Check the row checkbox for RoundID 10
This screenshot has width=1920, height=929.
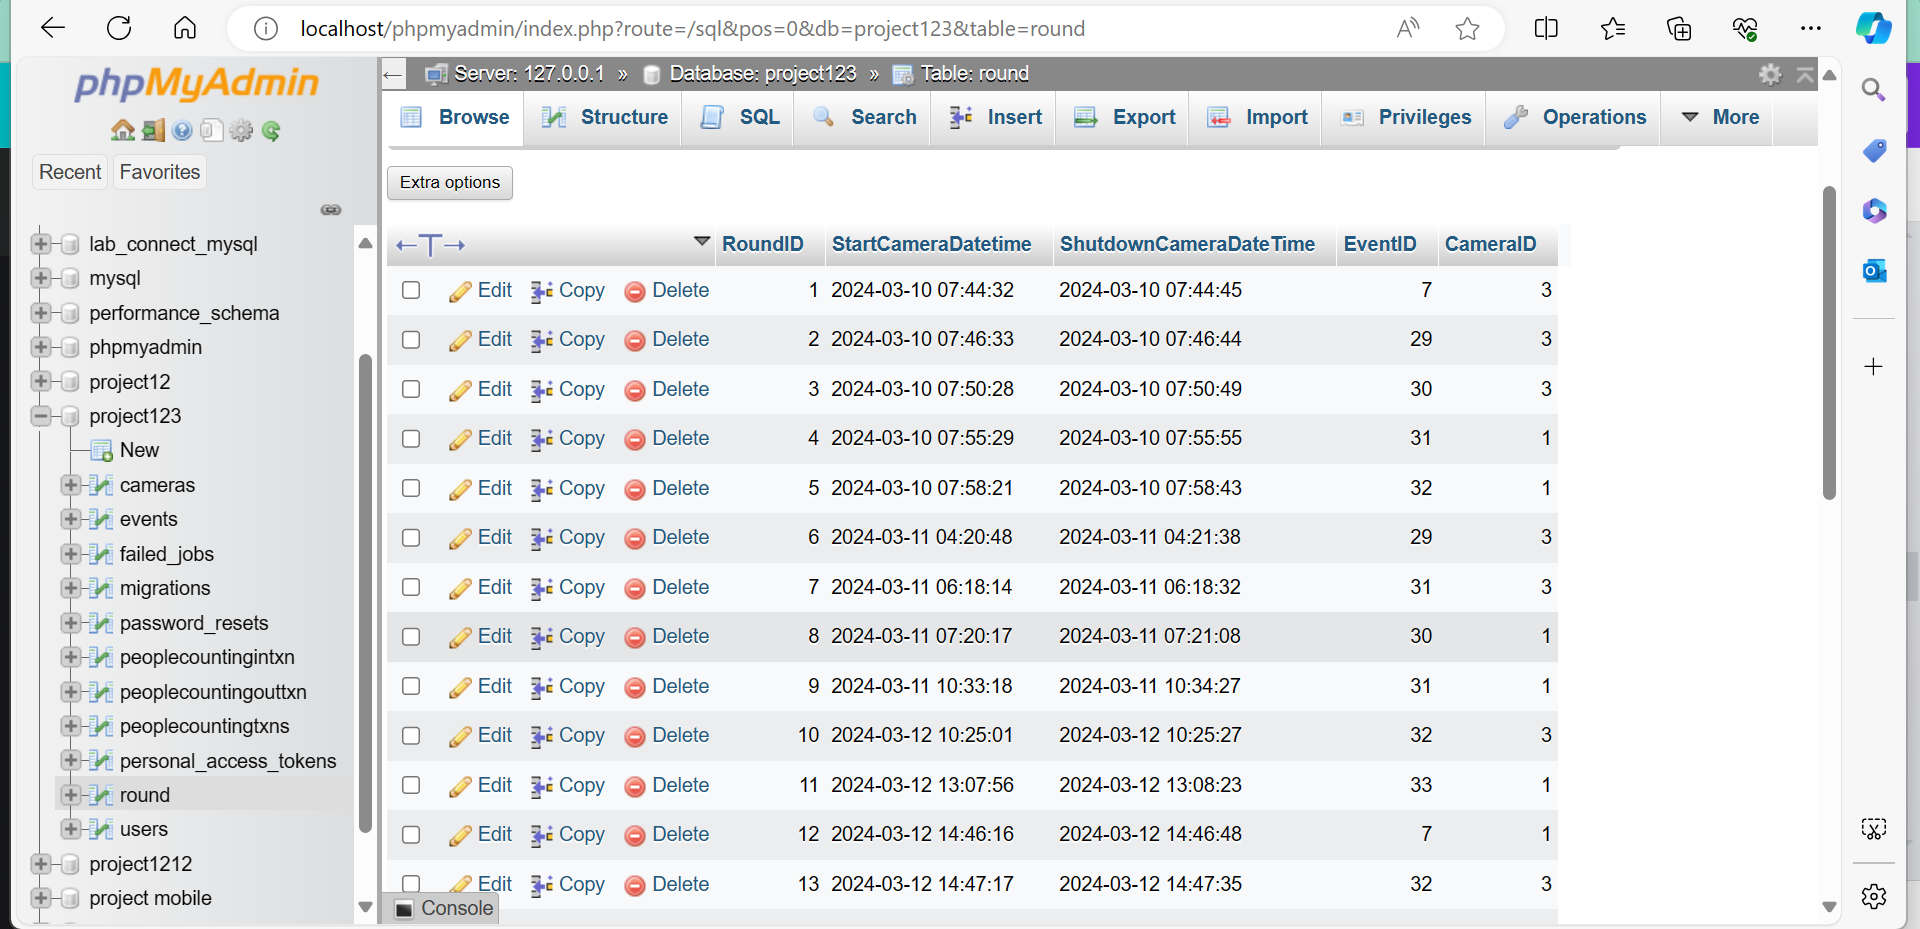[x=411, y=736]
